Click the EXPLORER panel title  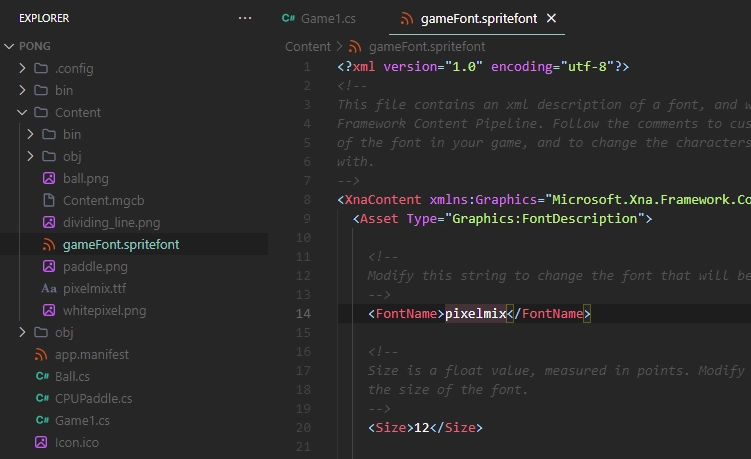pos(44,18)
